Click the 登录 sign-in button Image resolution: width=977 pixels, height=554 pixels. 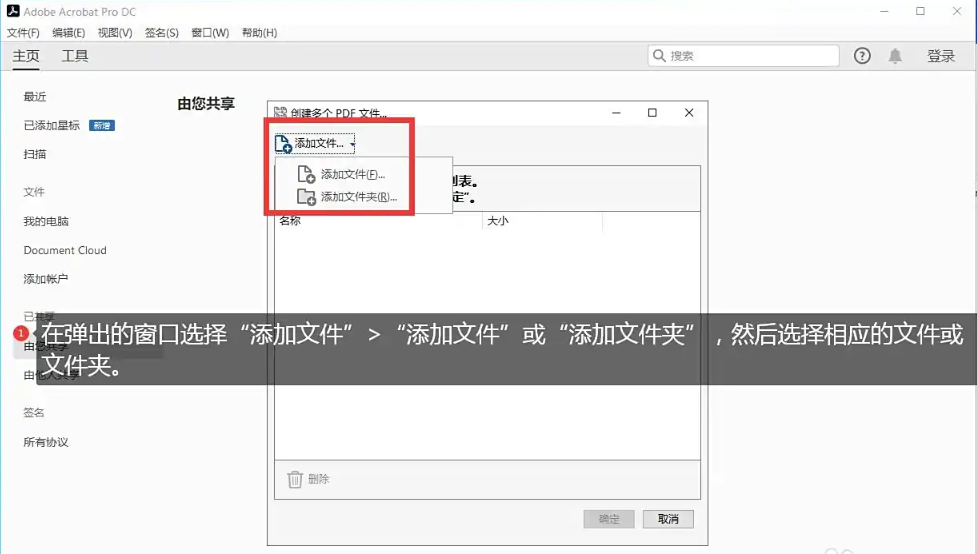[941, 56]
